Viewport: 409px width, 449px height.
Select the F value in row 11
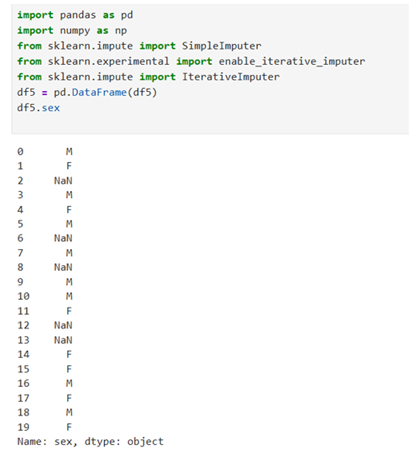coord(69,311)
